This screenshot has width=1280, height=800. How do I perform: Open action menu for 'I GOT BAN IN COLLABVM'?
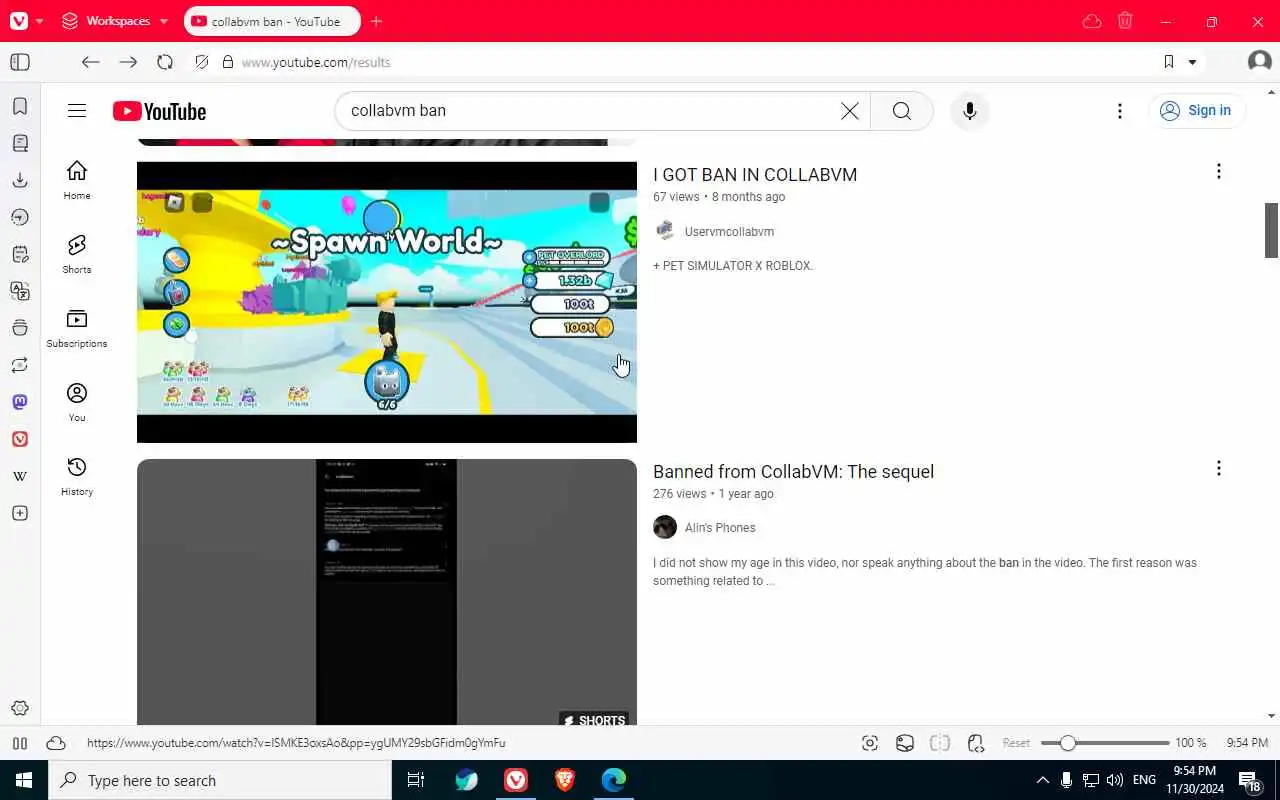(x=1218, y=172)
